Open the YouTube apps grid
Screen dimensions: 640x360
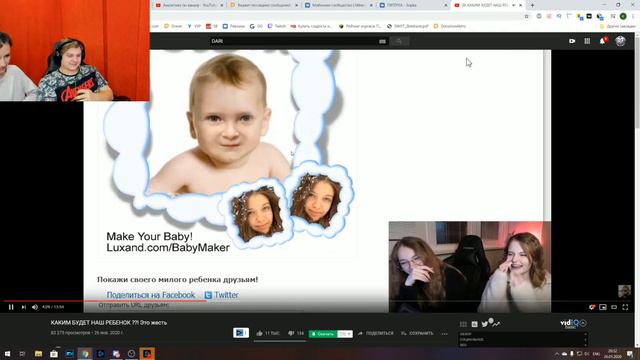[x=587, y=41]
